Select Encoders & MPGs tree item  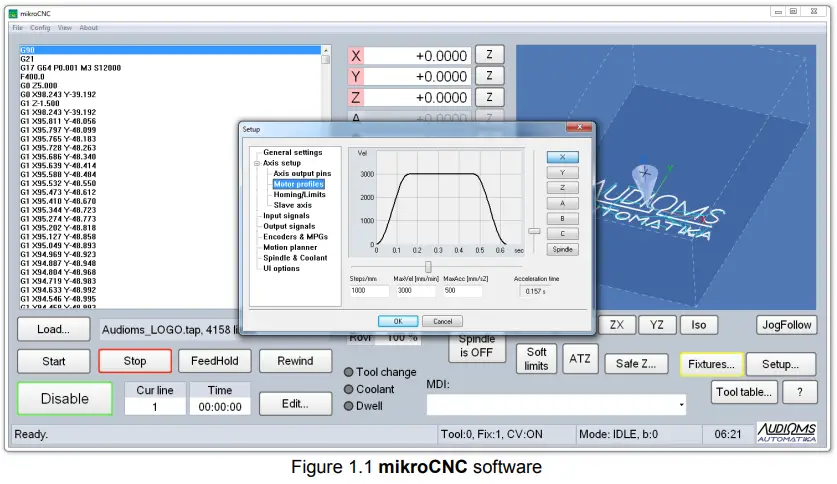coord(295,236)
